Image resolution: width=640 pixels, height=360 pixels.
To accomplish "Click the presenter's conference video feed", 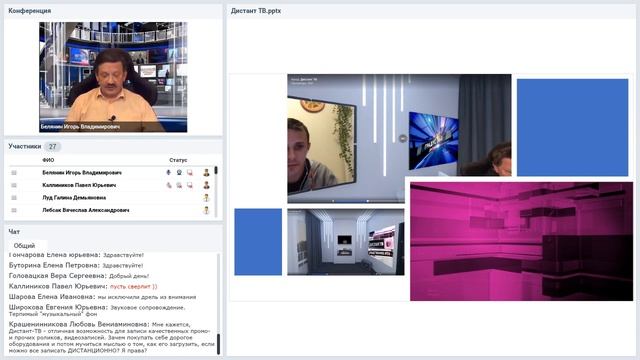I will click(x=113, y=77).
